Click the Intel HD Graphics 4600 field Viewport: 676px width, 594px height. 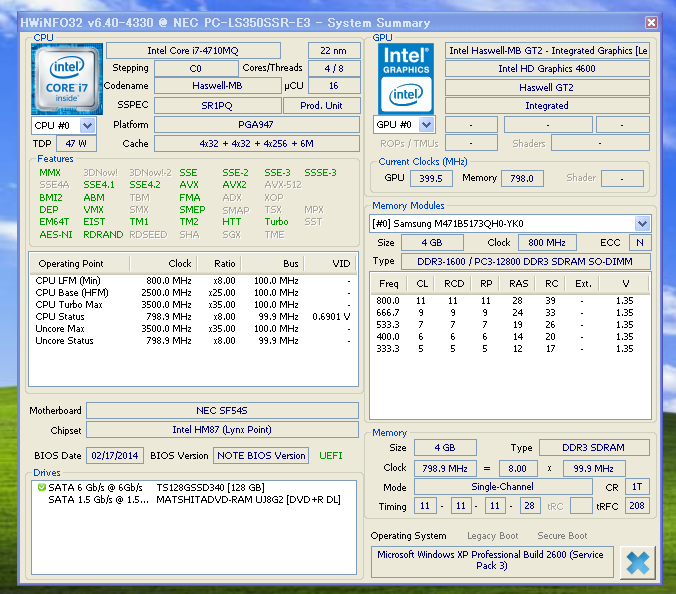[x=546, y=69]
